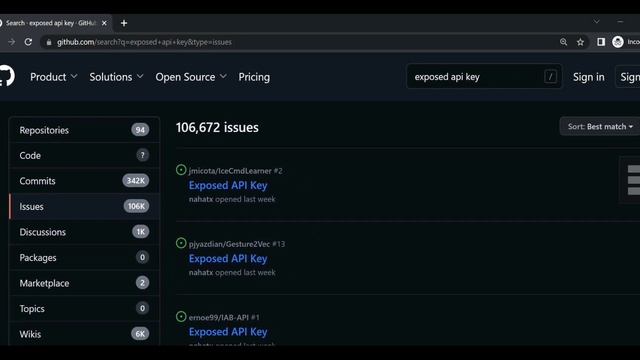Expand the Open Source menu

coord(191,77)
